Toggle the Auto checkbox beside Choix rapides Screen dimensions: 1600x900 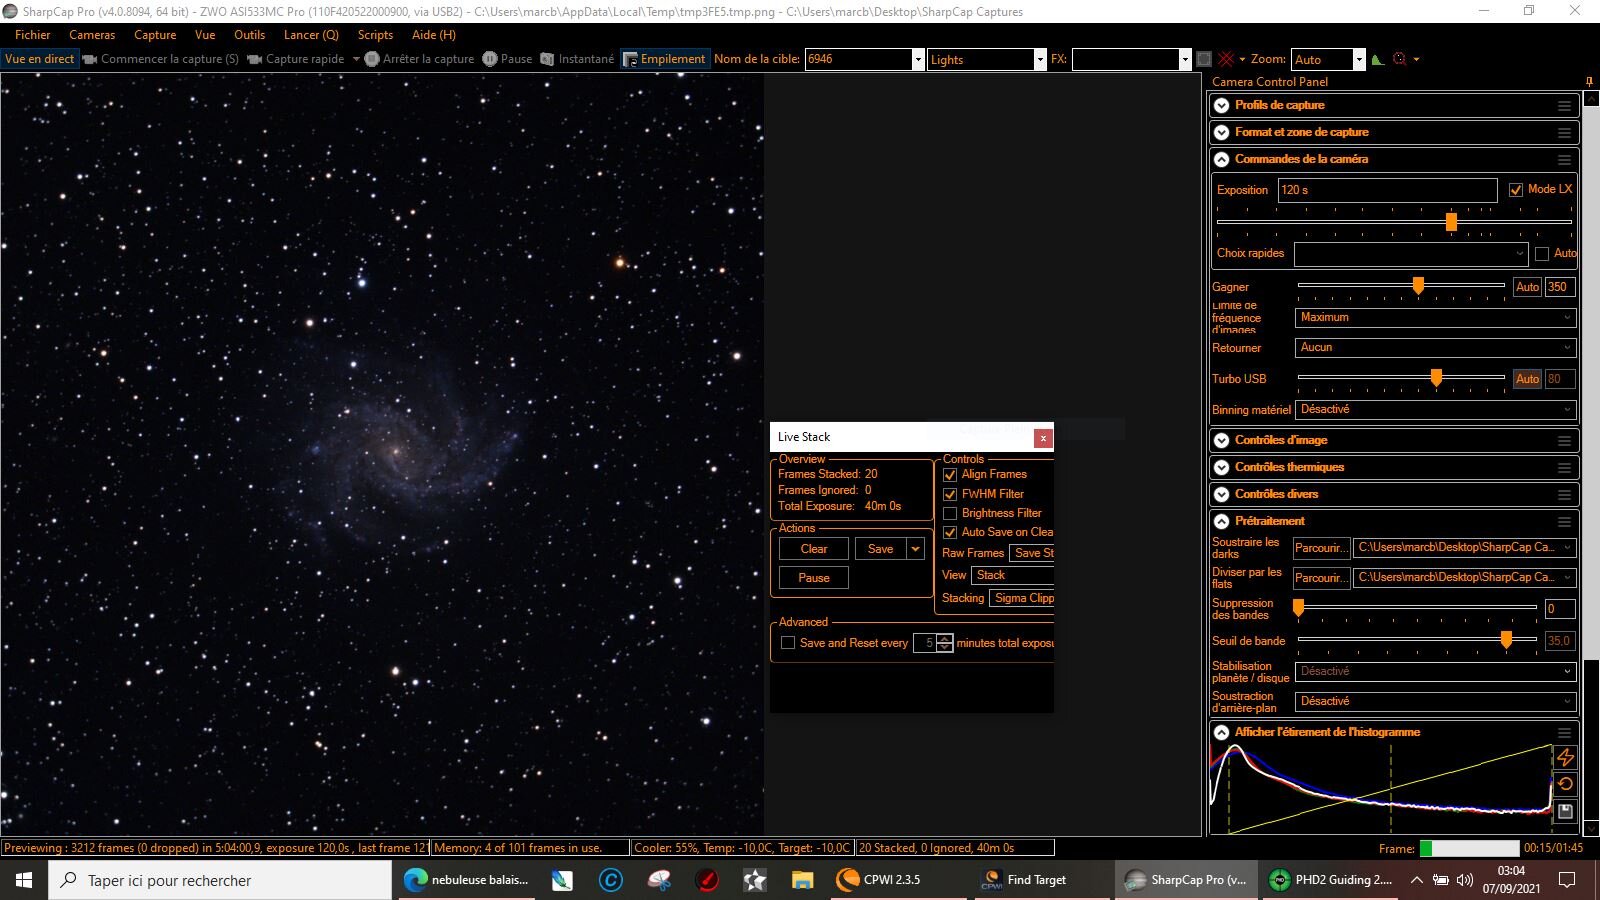pos(1542,254)
